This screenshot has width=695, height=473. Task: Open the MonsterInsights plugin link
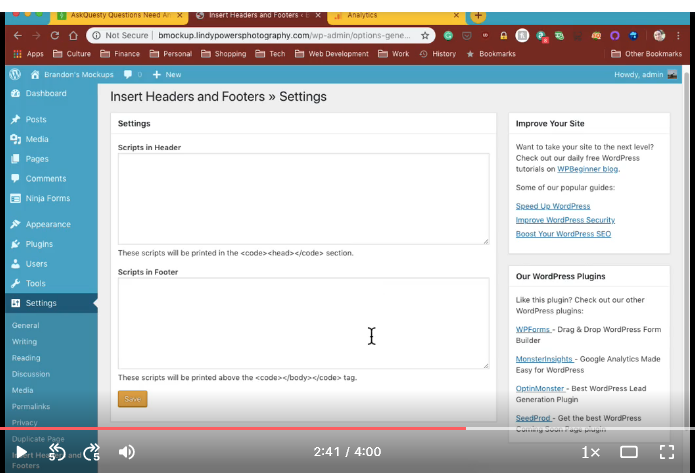click(544, 359)
